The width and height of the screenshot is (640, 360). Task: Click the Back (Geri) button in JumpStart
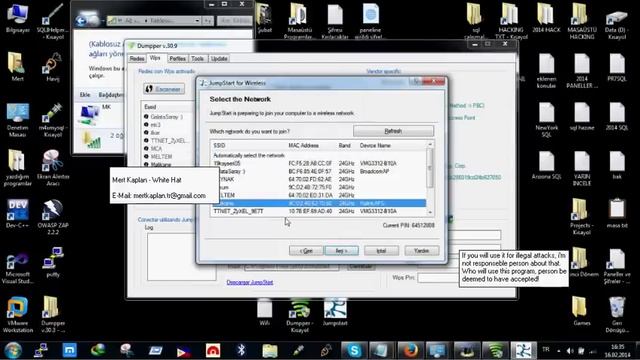(x=306, y=251)
